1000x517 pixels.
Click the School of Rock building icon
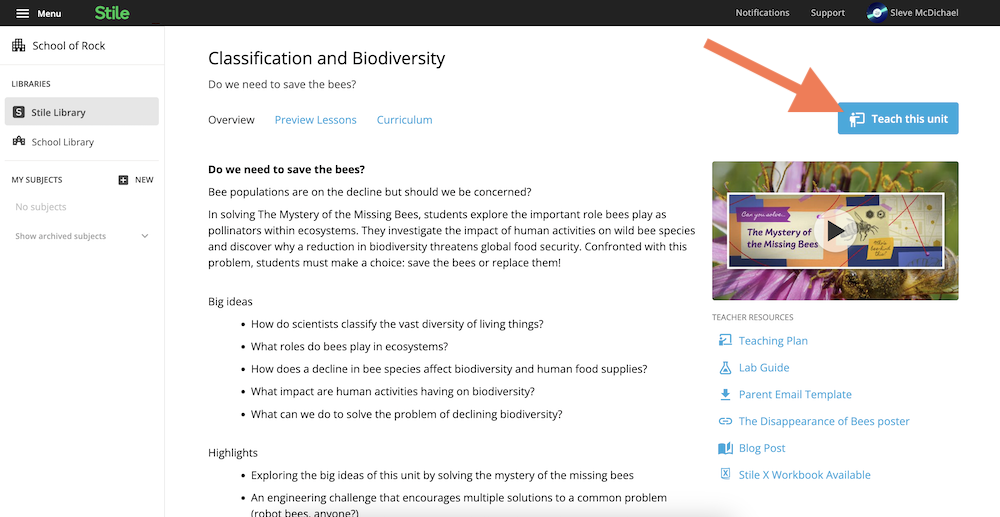pos(19,46)
